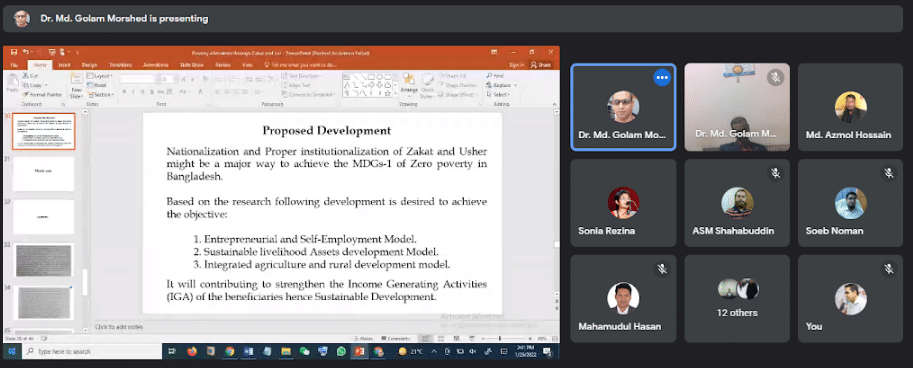Click muted microphone icon on Soeb Noman tile
Image resolution: width=913 pixels, height=368 pixels.
(x=889, y=173)
